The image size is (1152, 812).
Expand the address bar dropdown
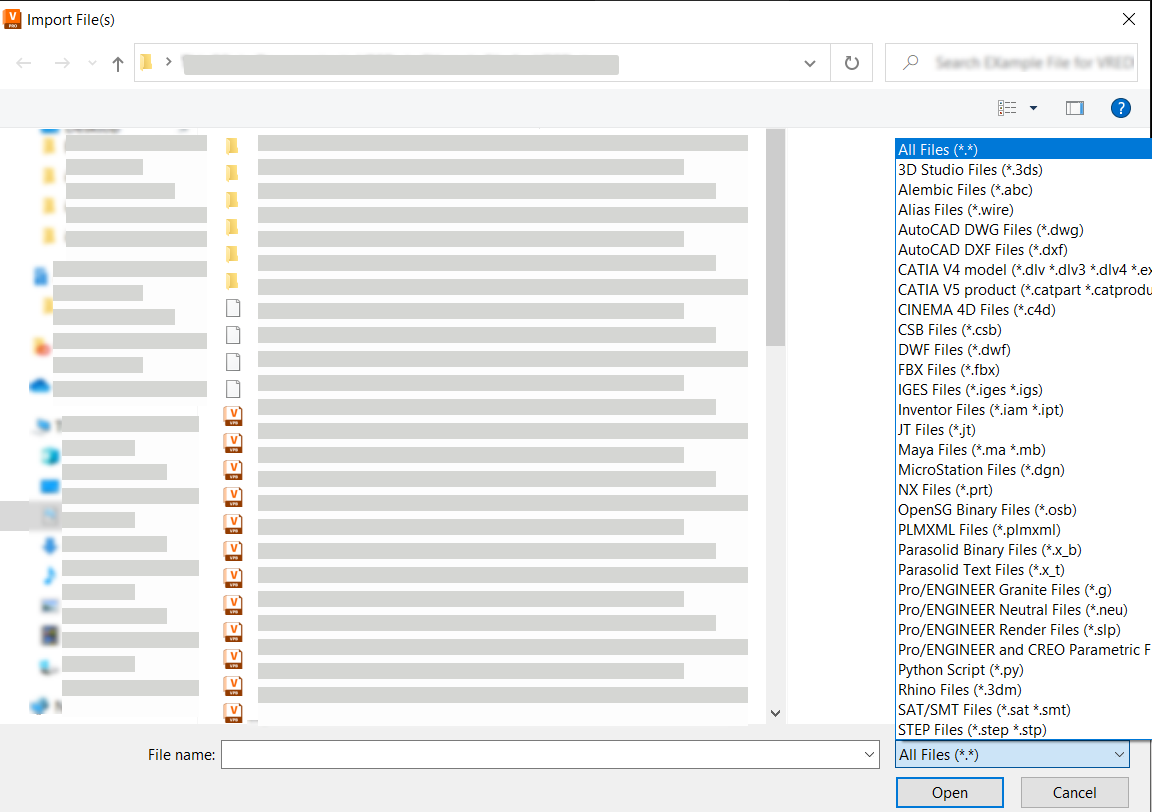tap(810, 62)
